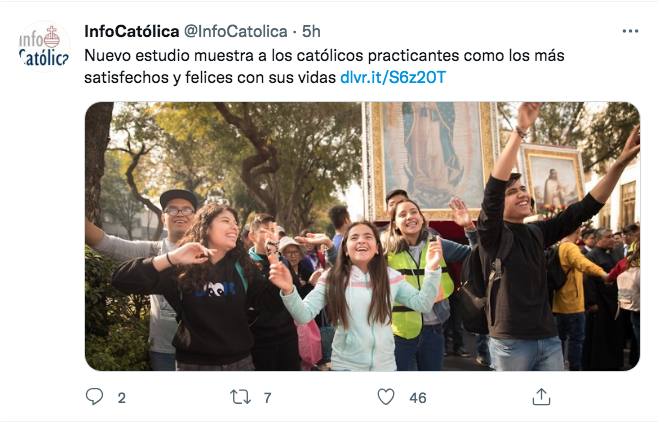This screenshot has height=422, width=658.
Task: Open the InfoCatólica display name profile
Action: tap(132, 31)
